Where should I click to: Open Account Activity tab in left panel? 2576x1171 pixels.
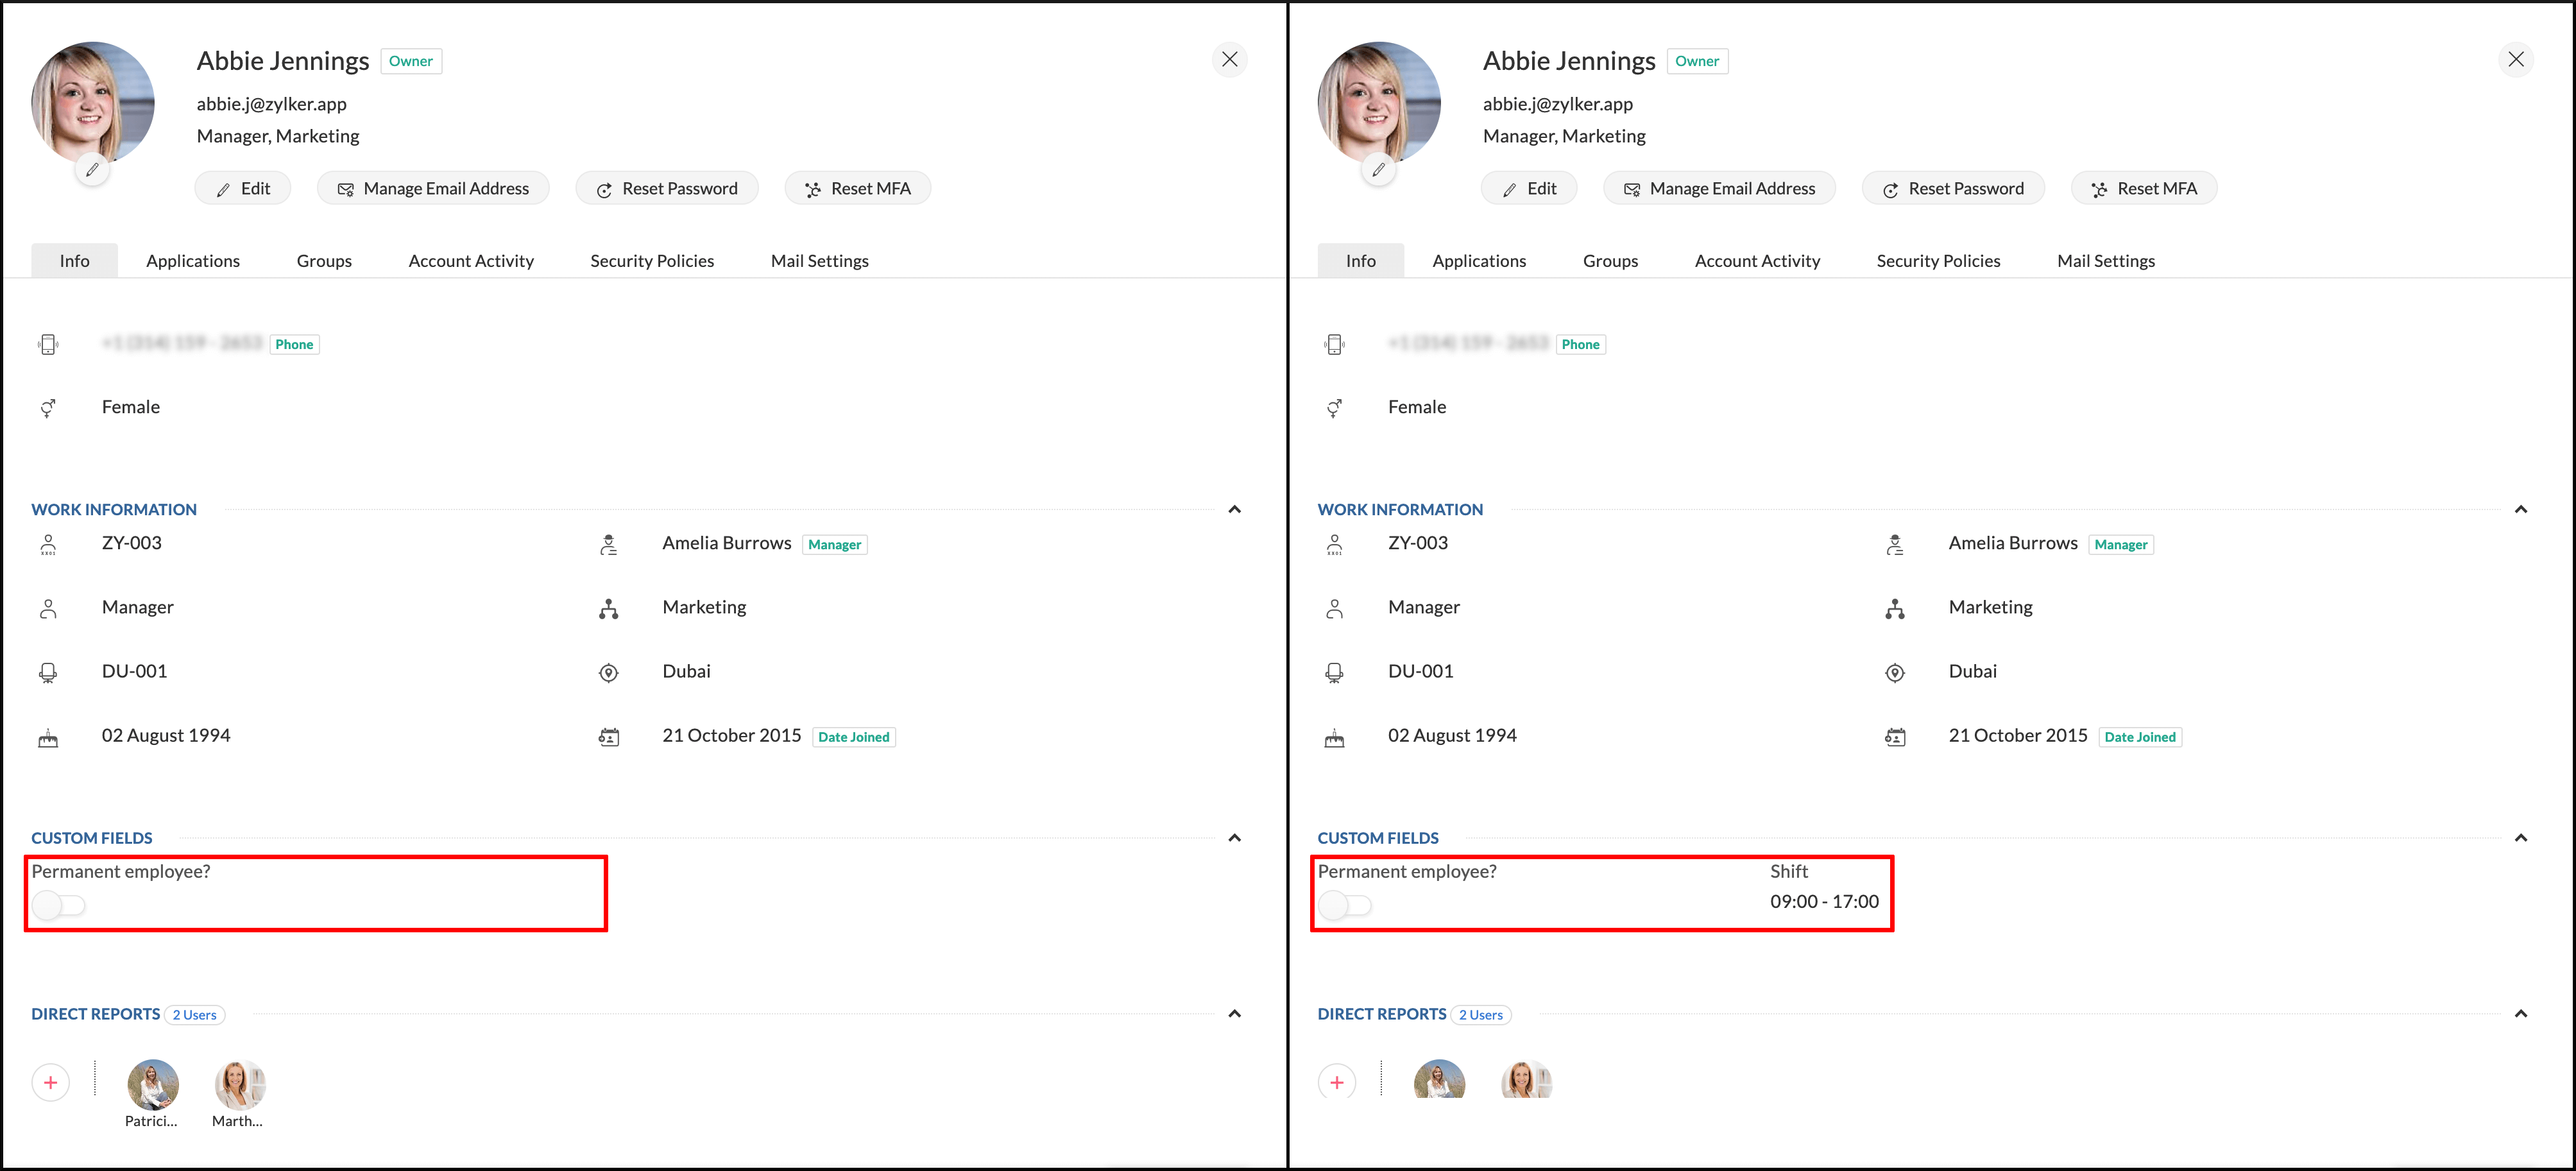(x=471, y=261)
